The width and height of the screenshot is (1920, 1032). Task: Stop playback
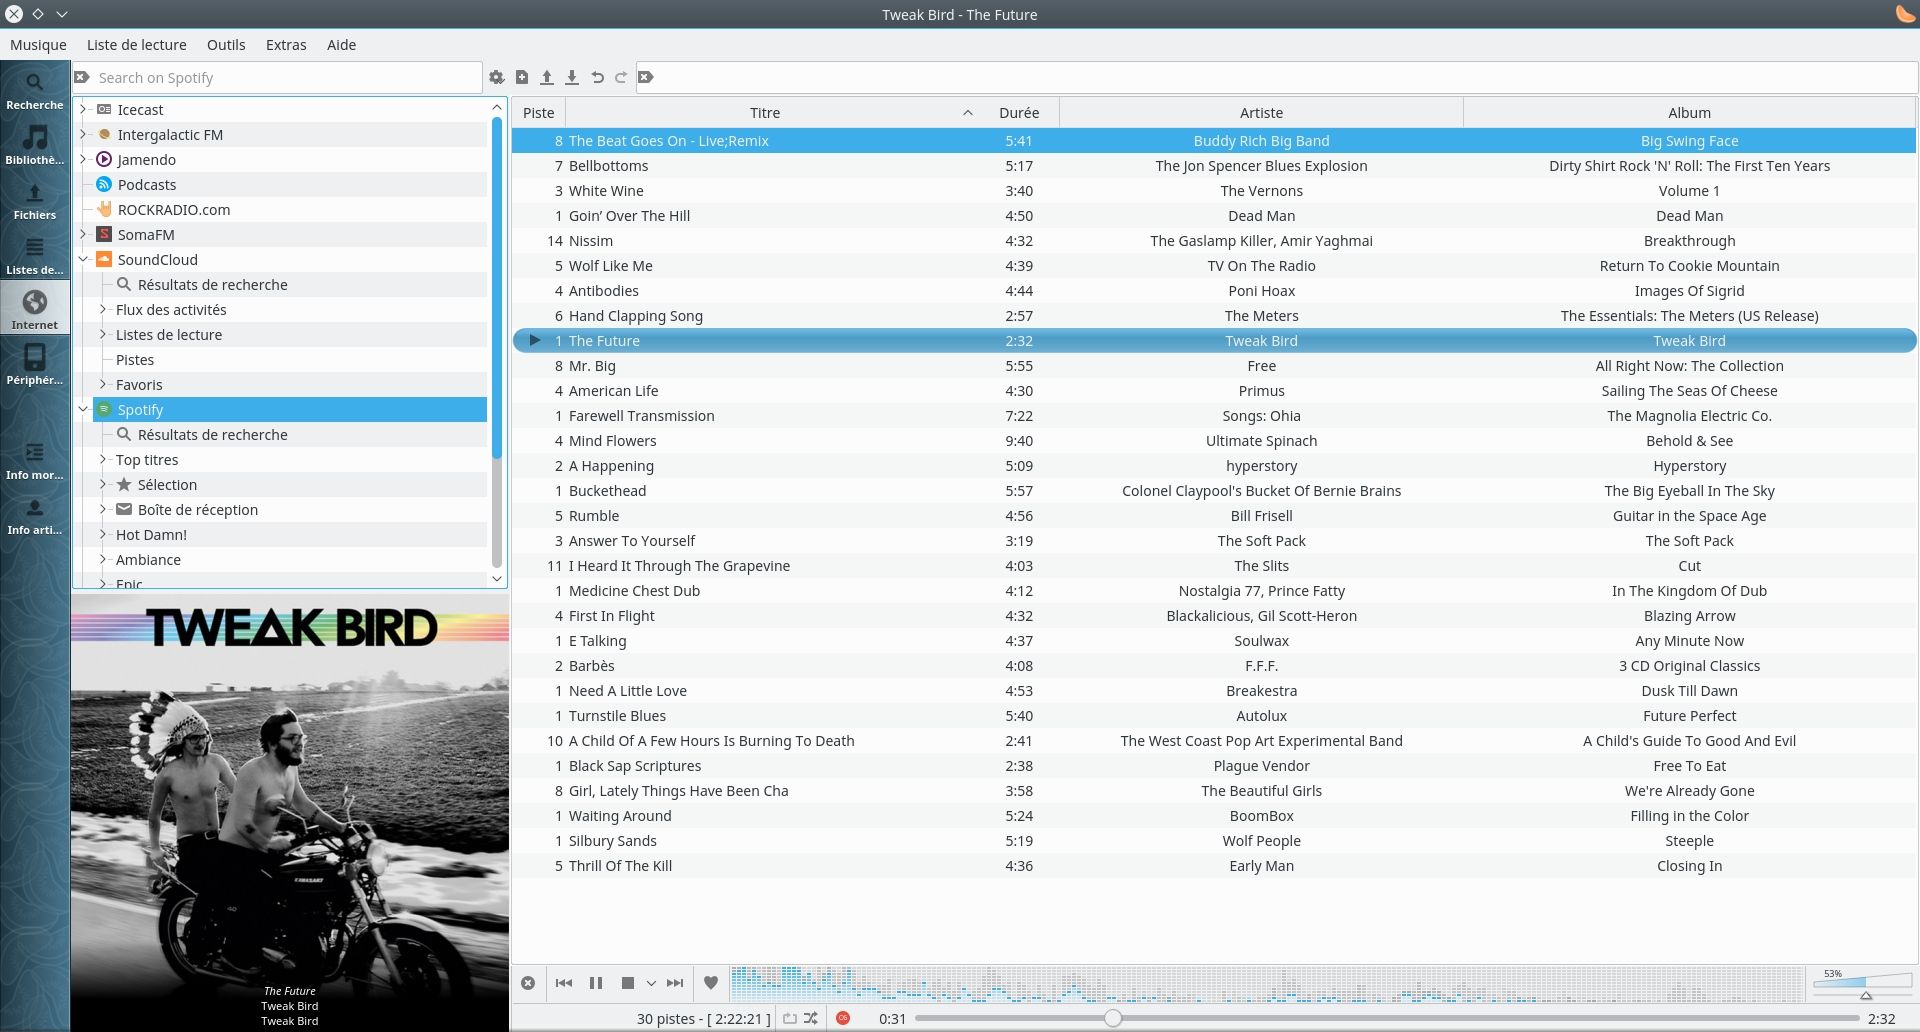tap(628, 983)
